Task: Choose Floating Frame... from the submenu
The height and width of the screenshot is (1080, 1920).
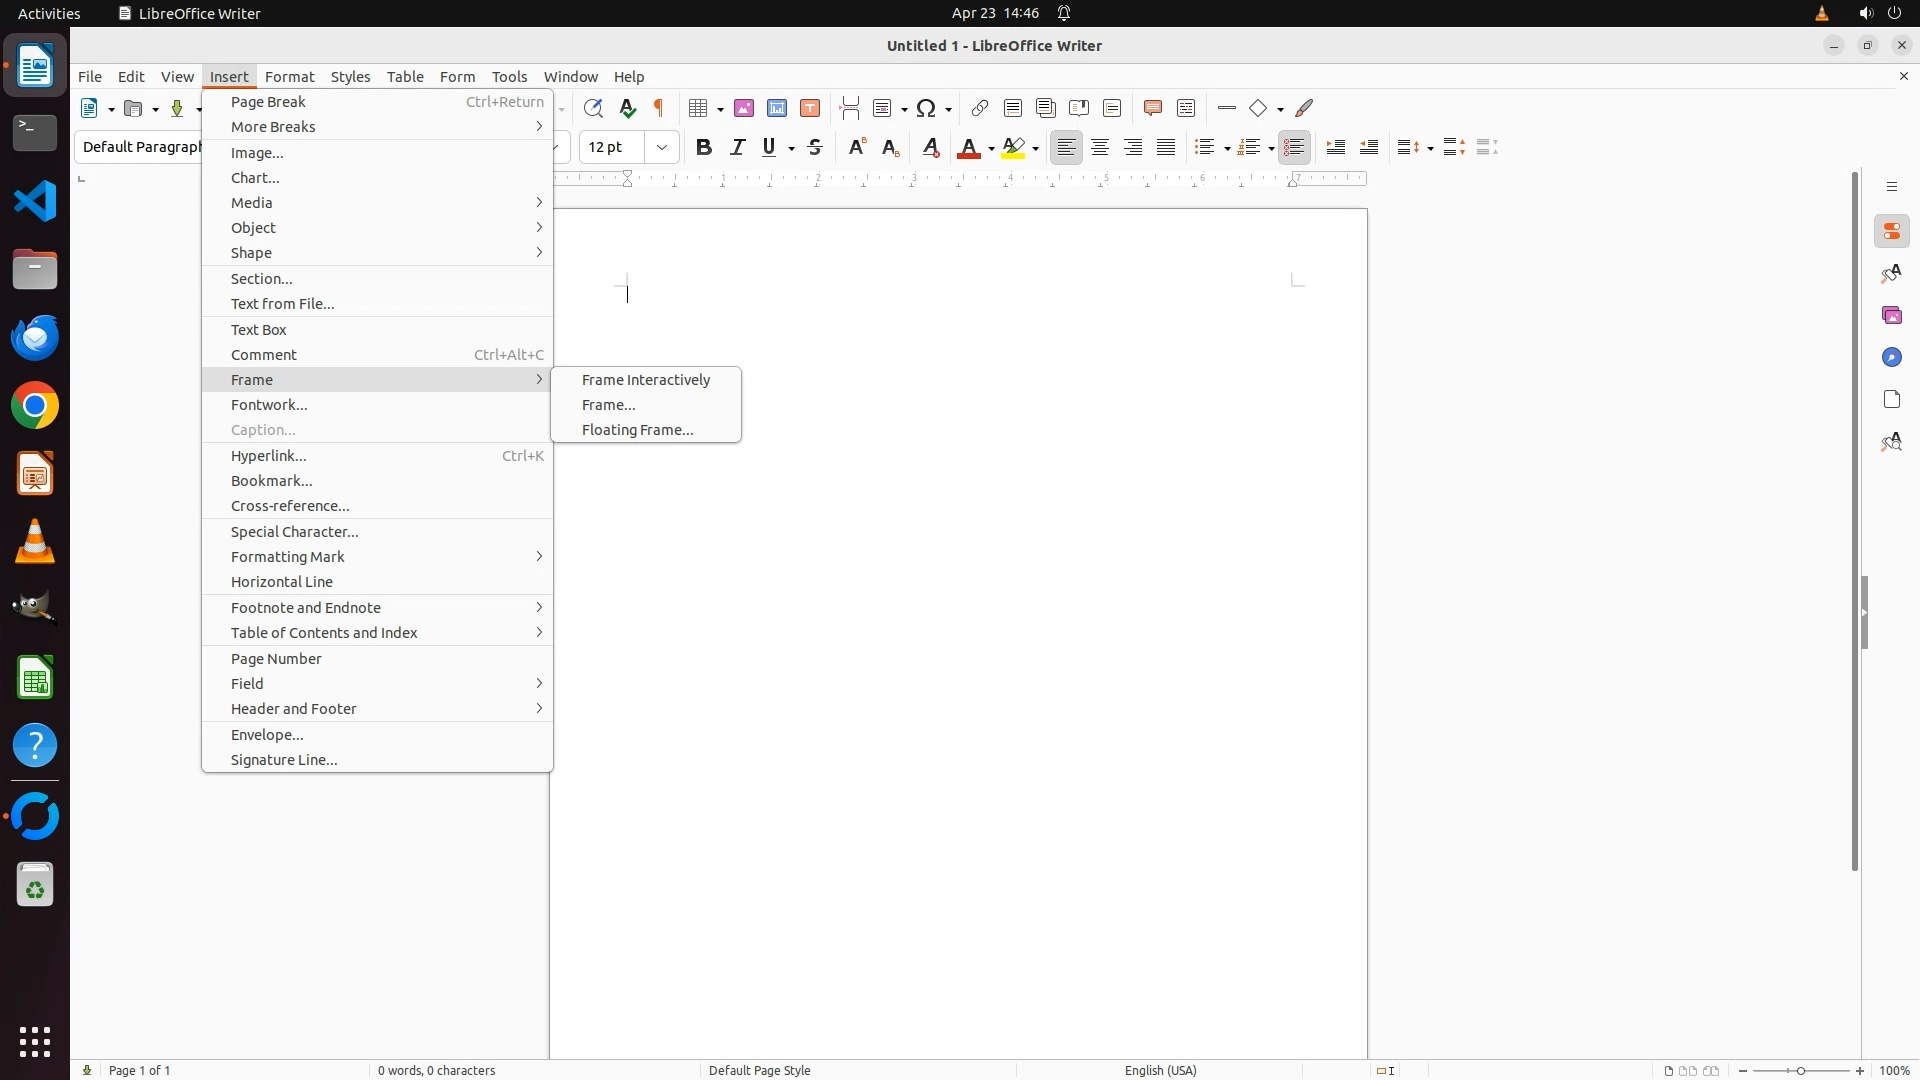Action: click(638, 430)
